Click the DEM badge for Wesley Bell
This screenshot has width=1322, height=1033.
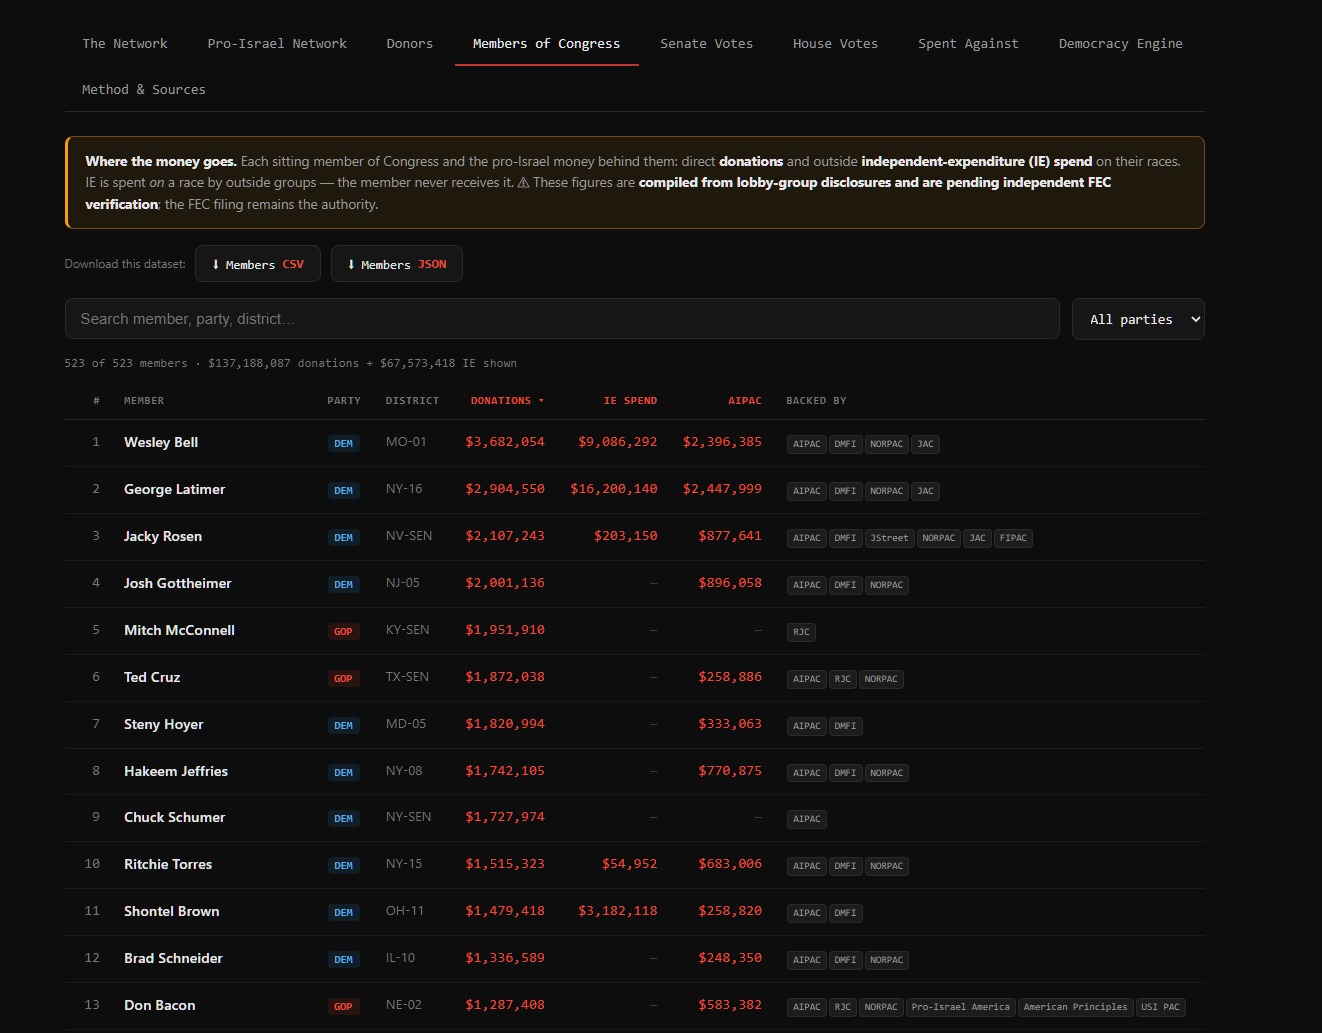[x=343, y=444]
